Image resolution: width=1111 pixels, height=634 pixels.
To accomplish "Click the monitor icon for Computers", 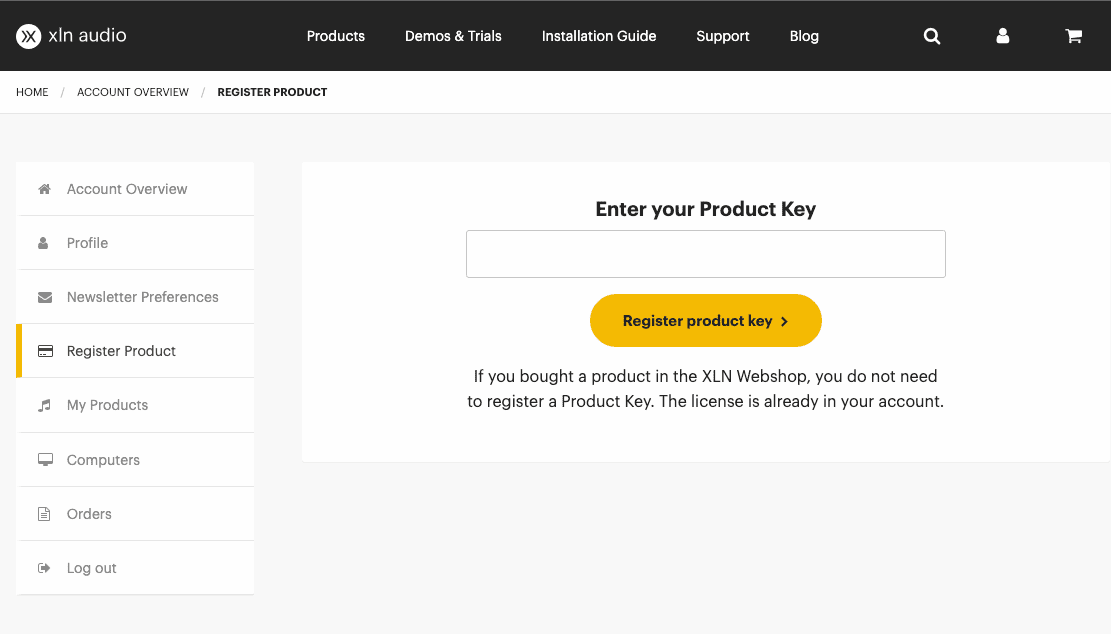I will (44, 460).
